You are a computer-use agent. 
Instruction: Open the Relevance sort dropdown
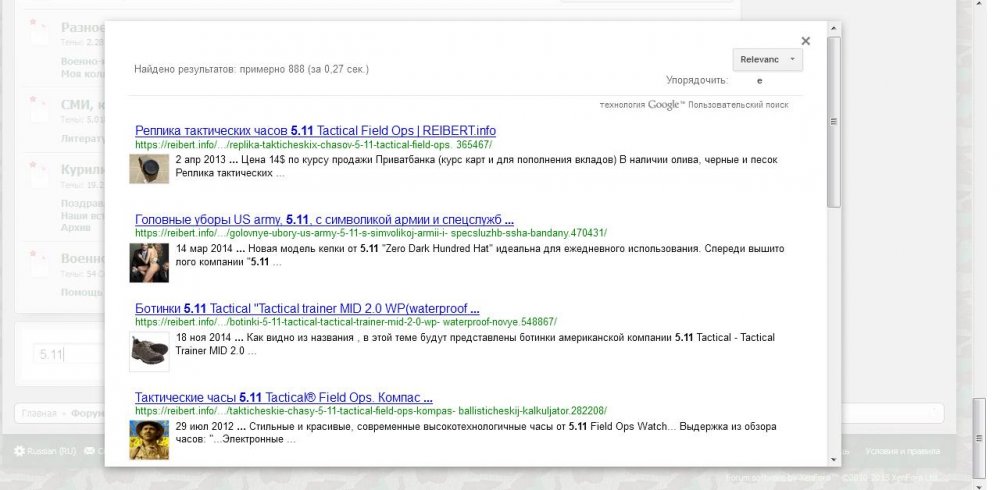pos(767,60)
